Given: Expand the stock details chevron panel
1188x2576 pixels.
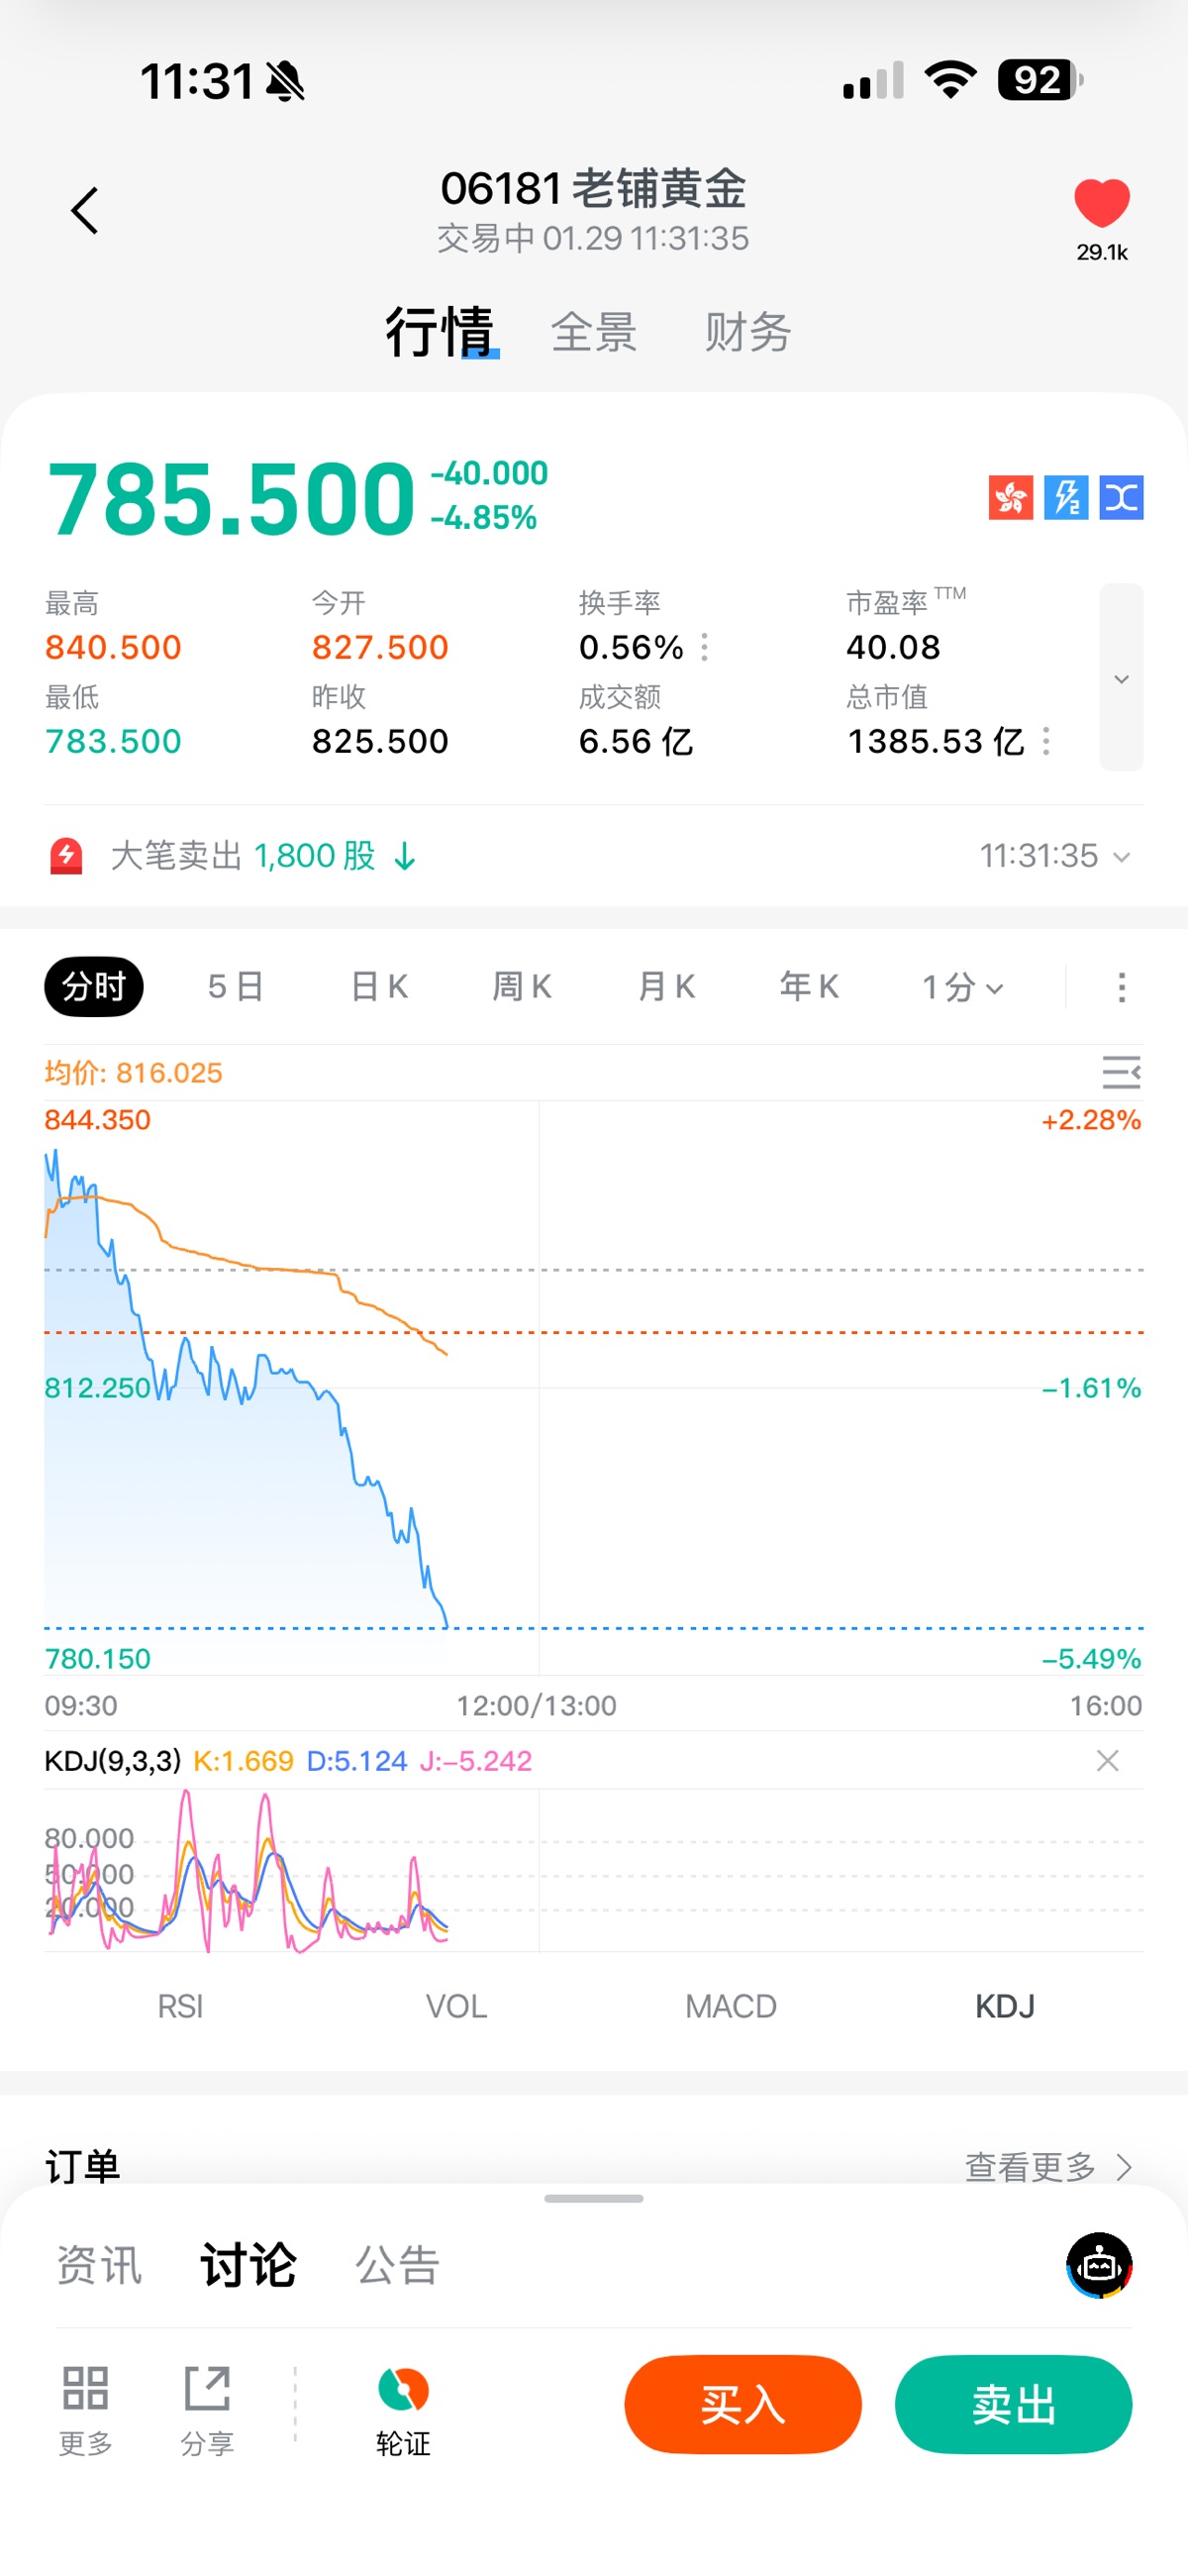Looking at the screenshot, I should (x=1121, y=678).
